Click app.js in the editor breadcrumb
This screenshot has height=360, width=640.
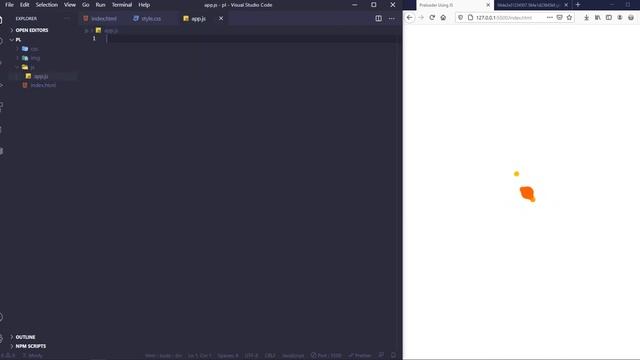(x=111, y=31)
